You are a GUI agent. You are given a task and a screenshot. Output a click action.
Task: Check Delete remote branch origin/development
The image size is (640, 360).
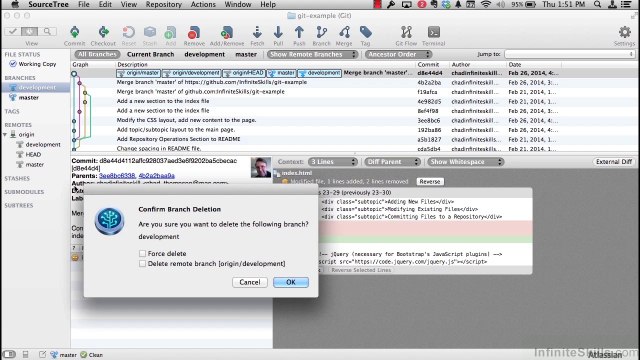pos(142,264)
